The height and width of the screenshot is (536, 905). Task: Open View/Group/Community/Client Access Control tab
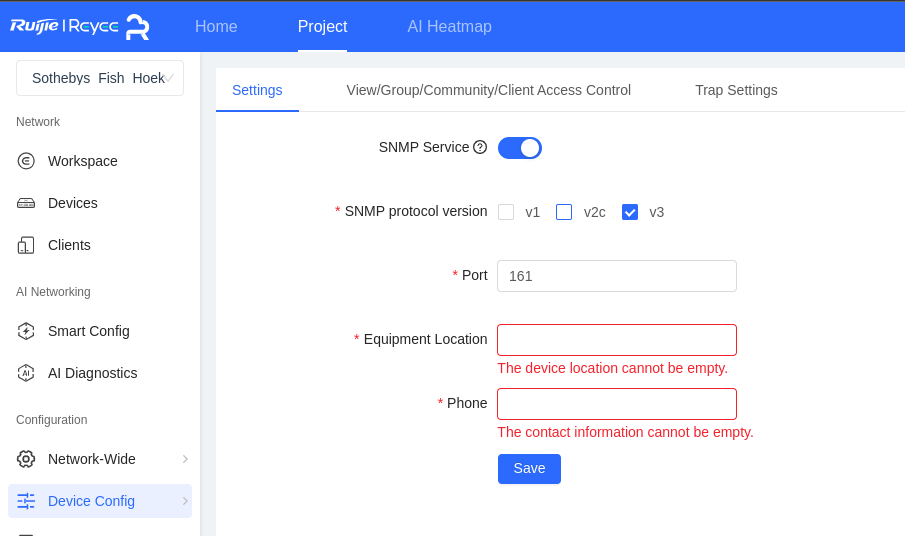(488, 90)
